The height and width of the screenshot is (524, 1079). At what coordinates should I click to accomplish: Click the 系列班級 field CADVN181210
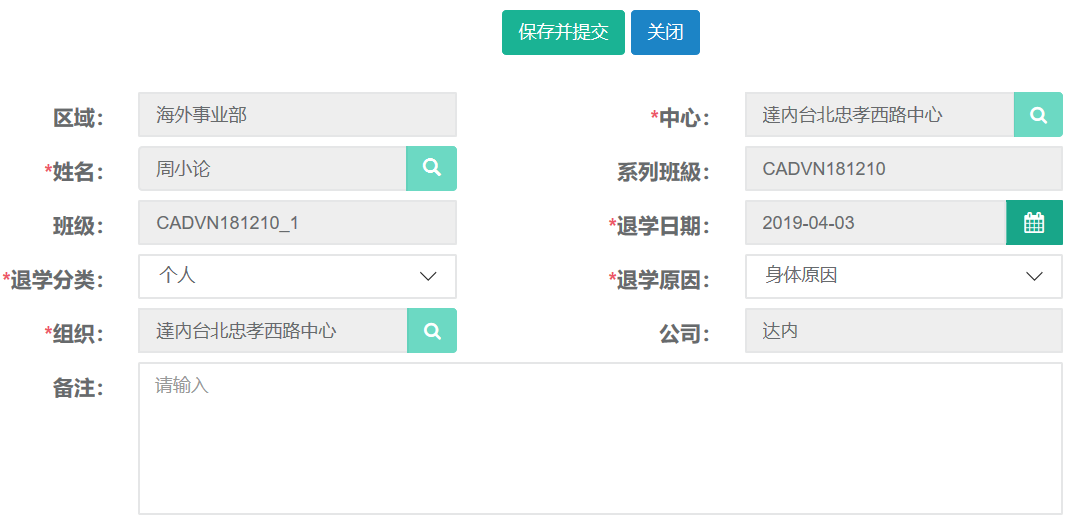(x=903, y=169)
